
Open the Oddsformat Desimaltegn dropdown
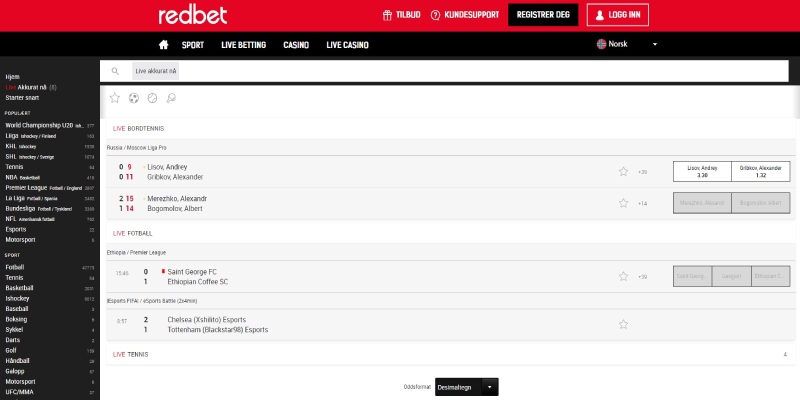[466, 387]
